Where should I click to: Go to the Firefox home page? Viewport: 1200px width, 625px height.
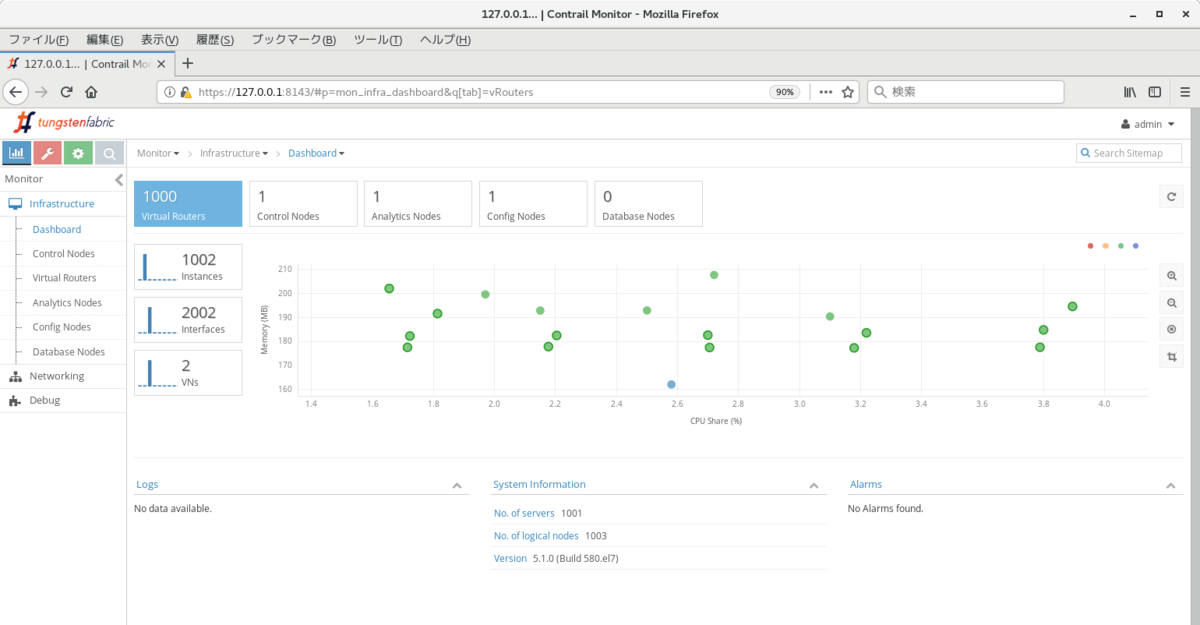pyautogui.click(x=91, y=91)
